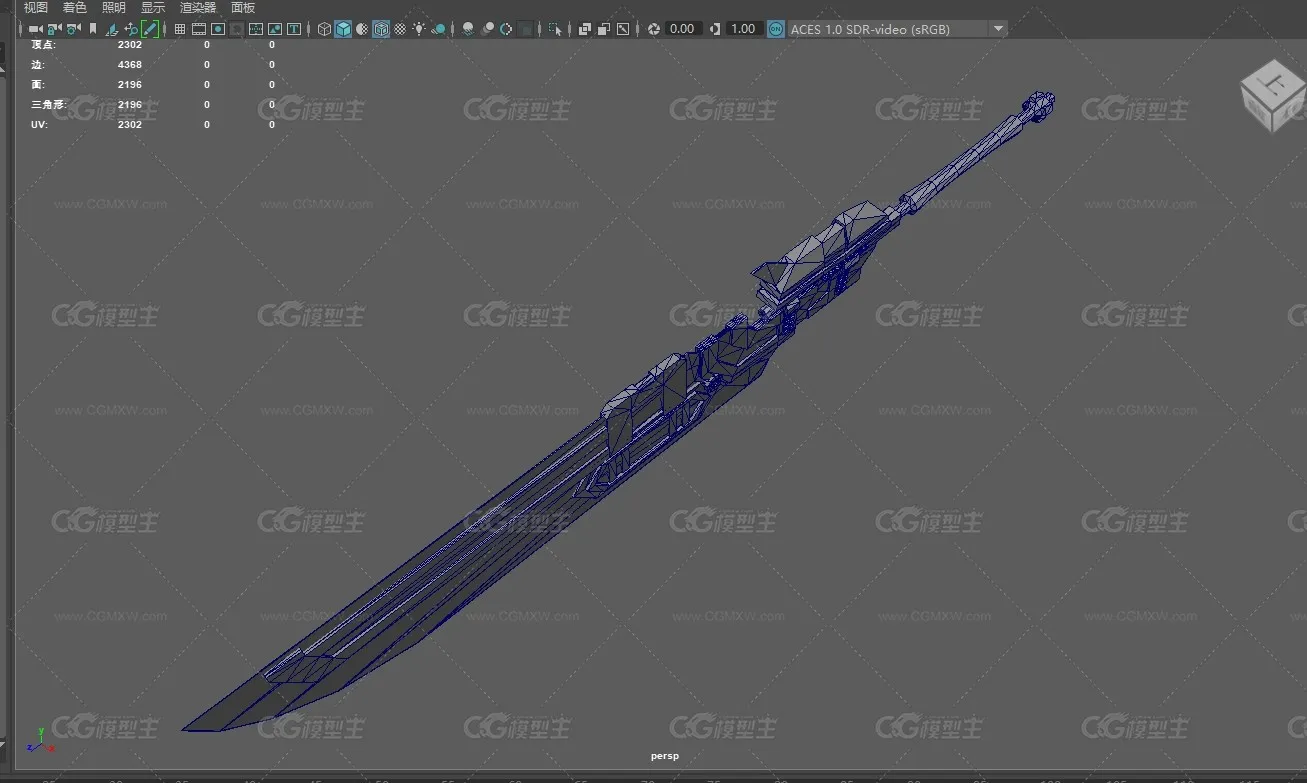Click the Lock Camera icon
The image size is (1307, 783).
[54, 29]
